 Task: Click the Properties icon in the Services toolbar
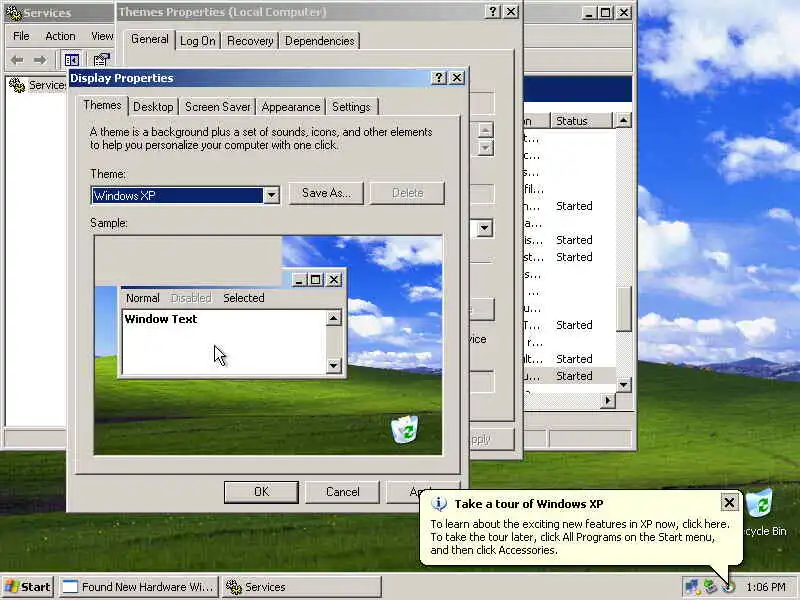click(102, 60)
